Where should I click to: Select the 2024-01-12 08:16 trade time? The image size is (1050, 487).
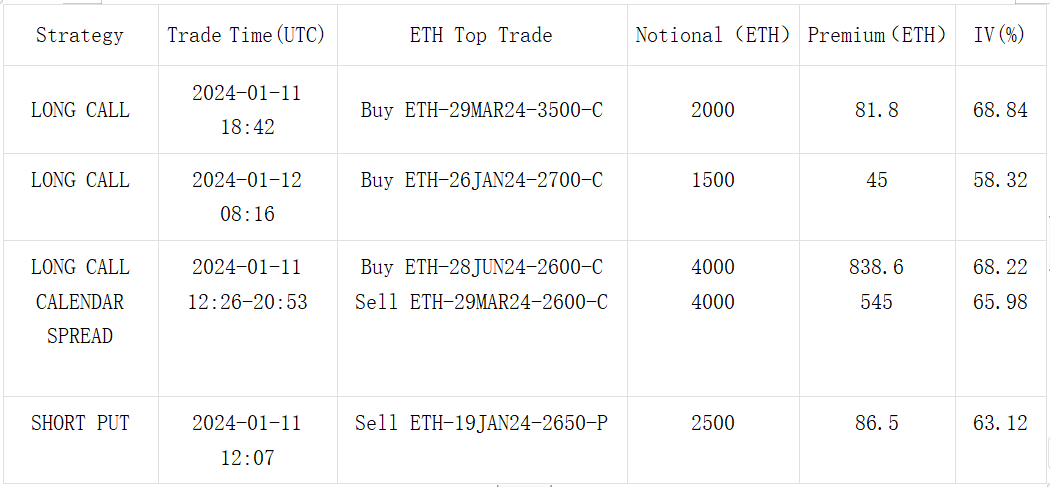click(x=247, y=197)
